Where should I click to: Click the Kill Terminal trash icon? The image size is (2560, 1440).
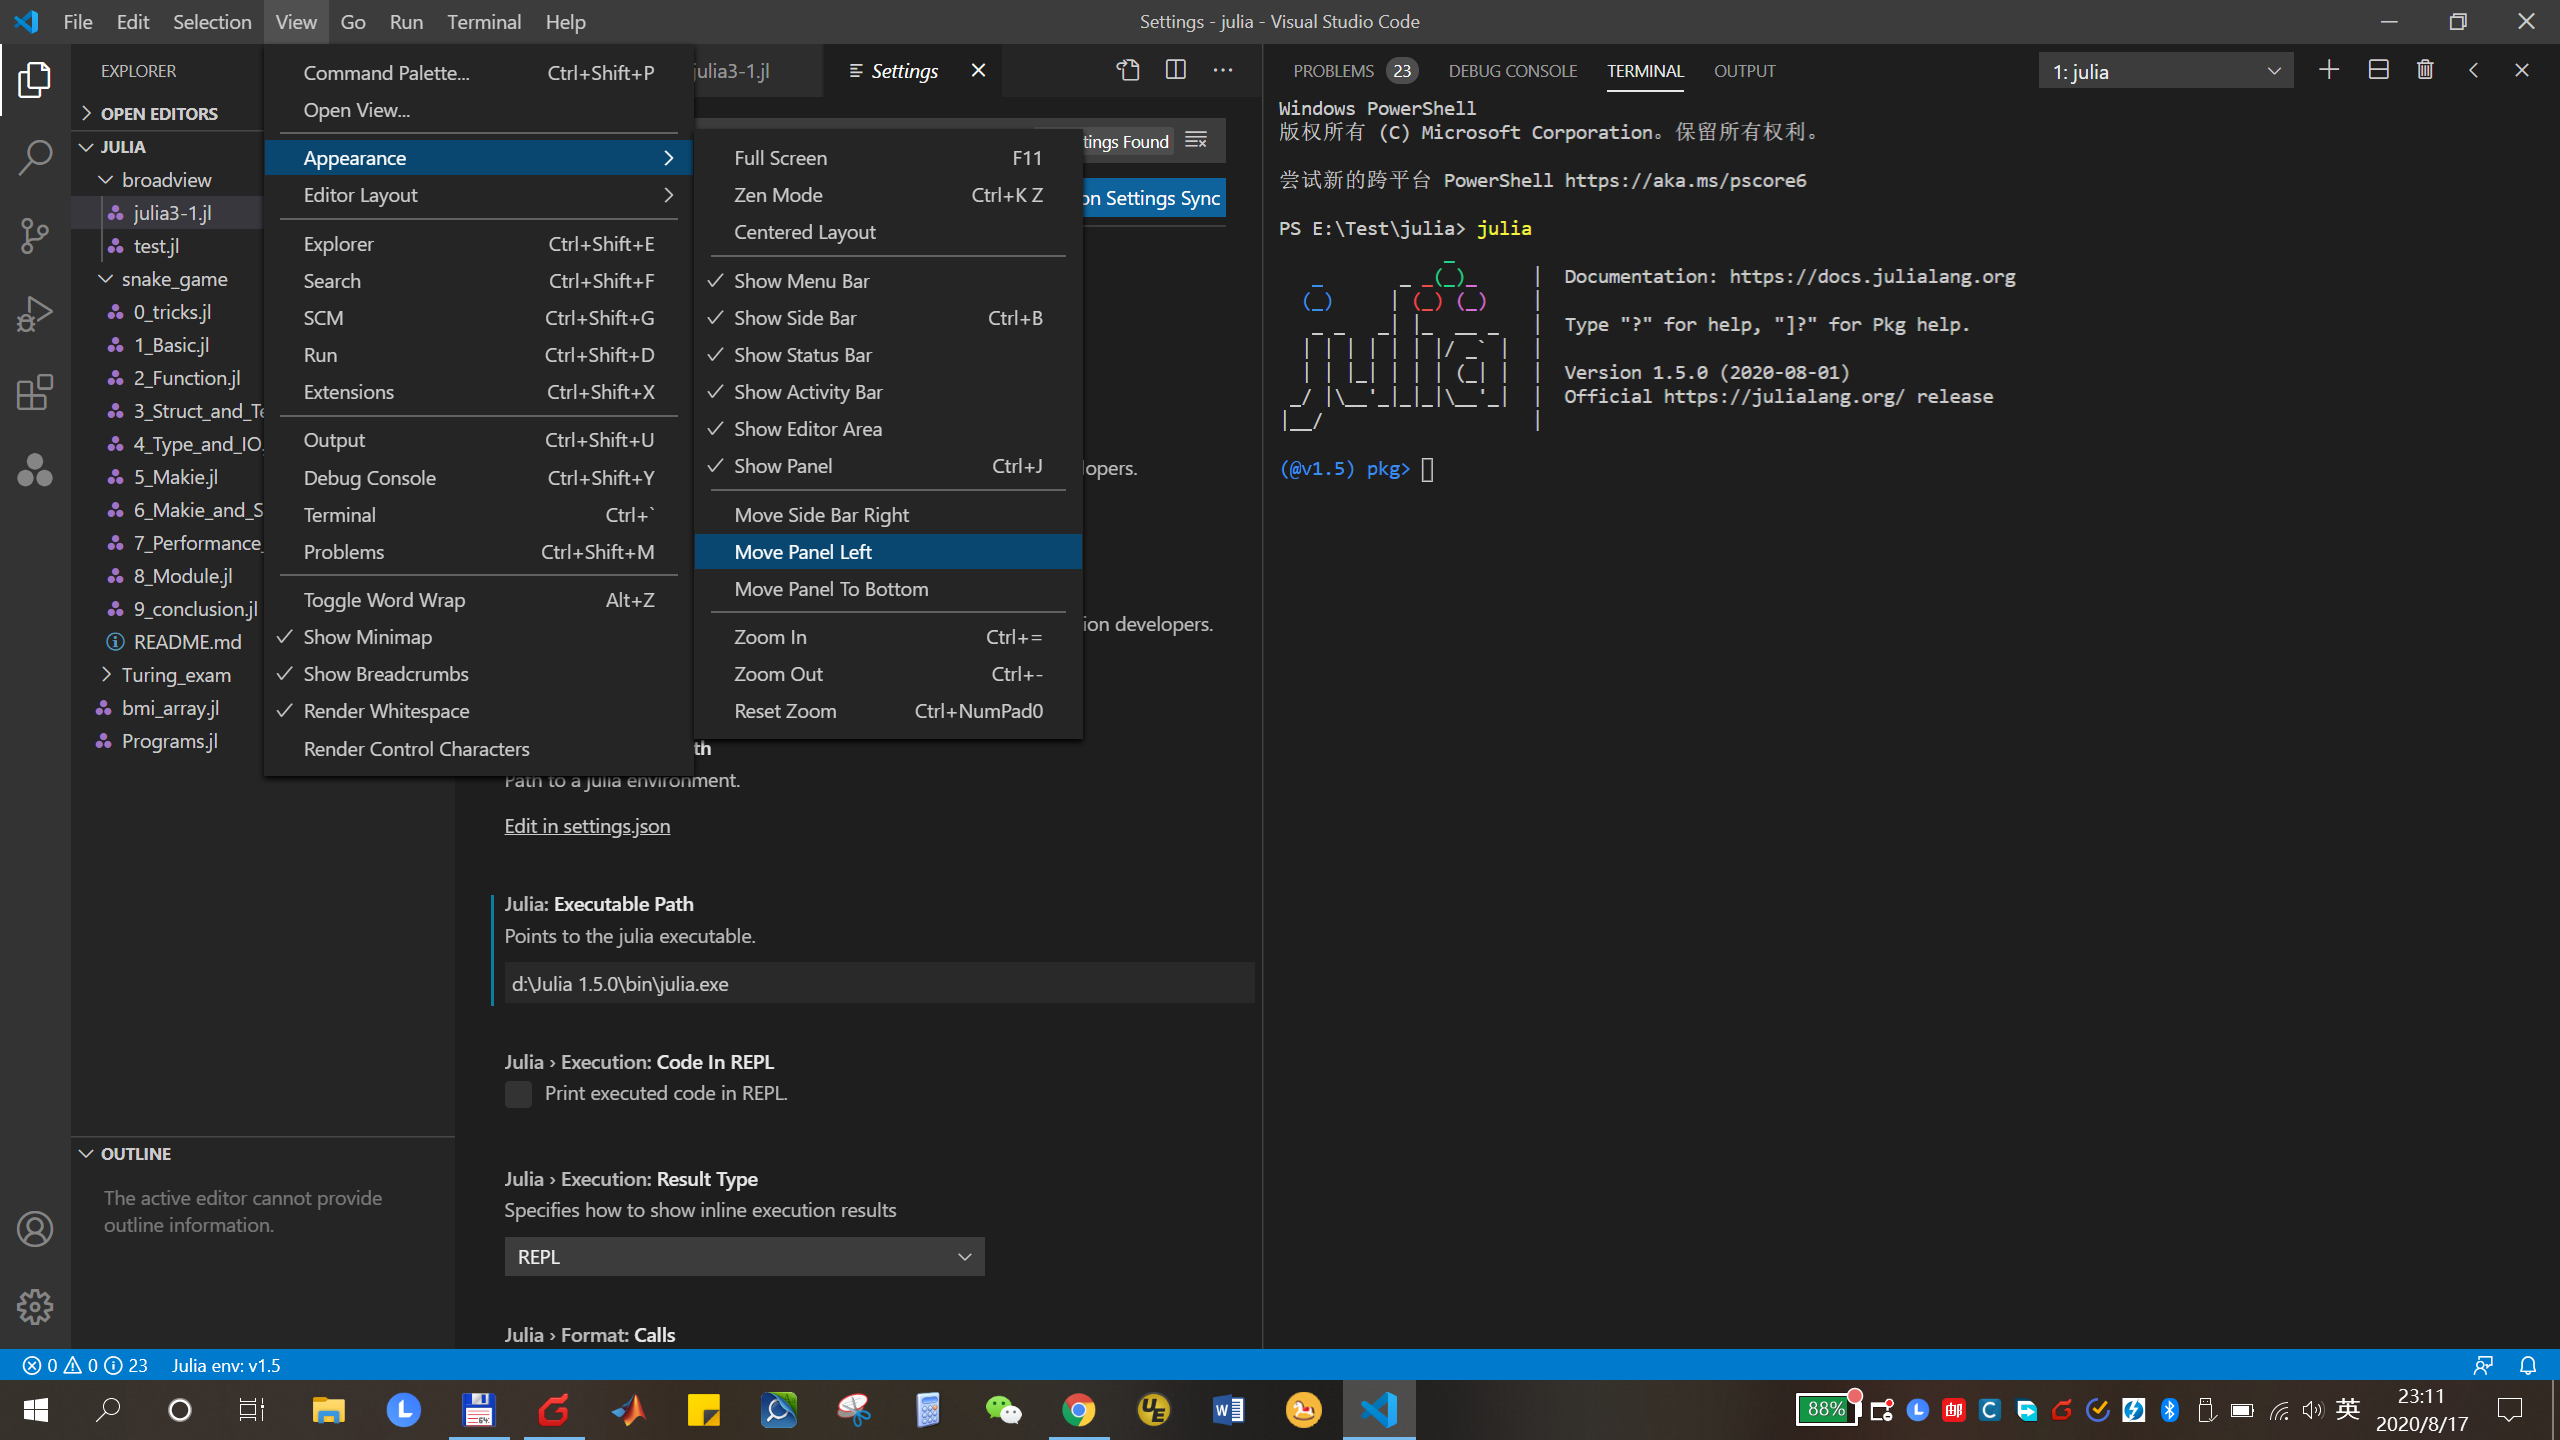pyautogui.click(x=2425, y=70)
